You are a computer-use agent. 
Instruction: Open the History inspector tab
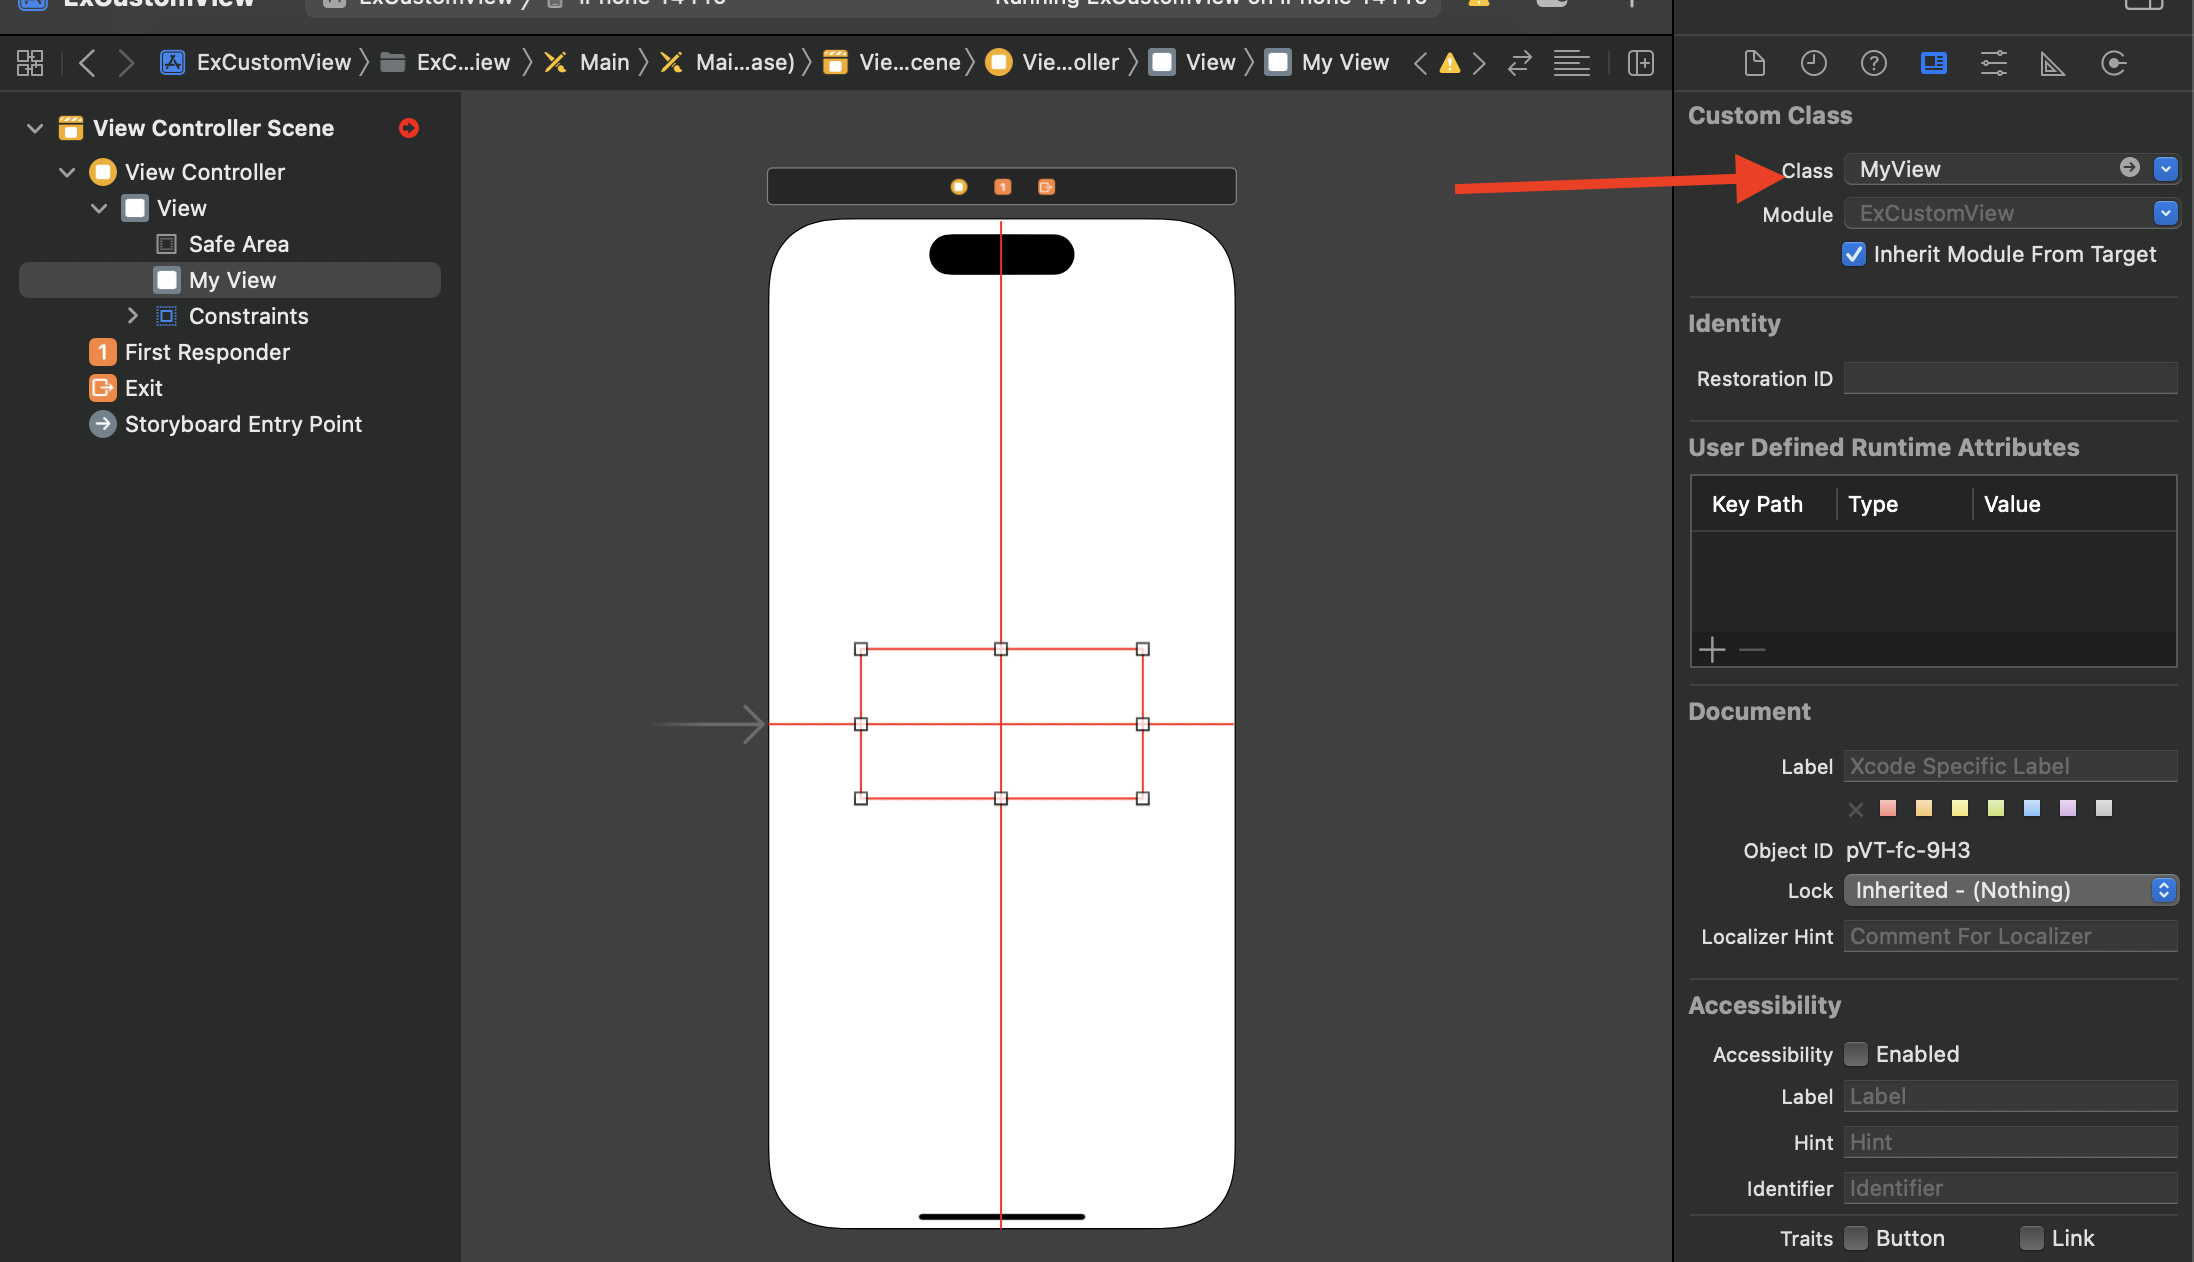click(1813, 63)
